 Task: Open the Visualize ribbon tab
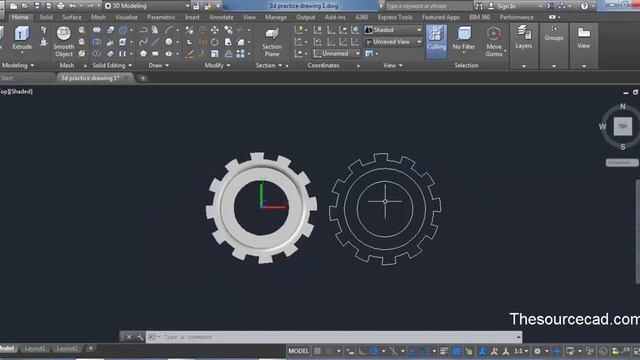(x=126, y=17)
